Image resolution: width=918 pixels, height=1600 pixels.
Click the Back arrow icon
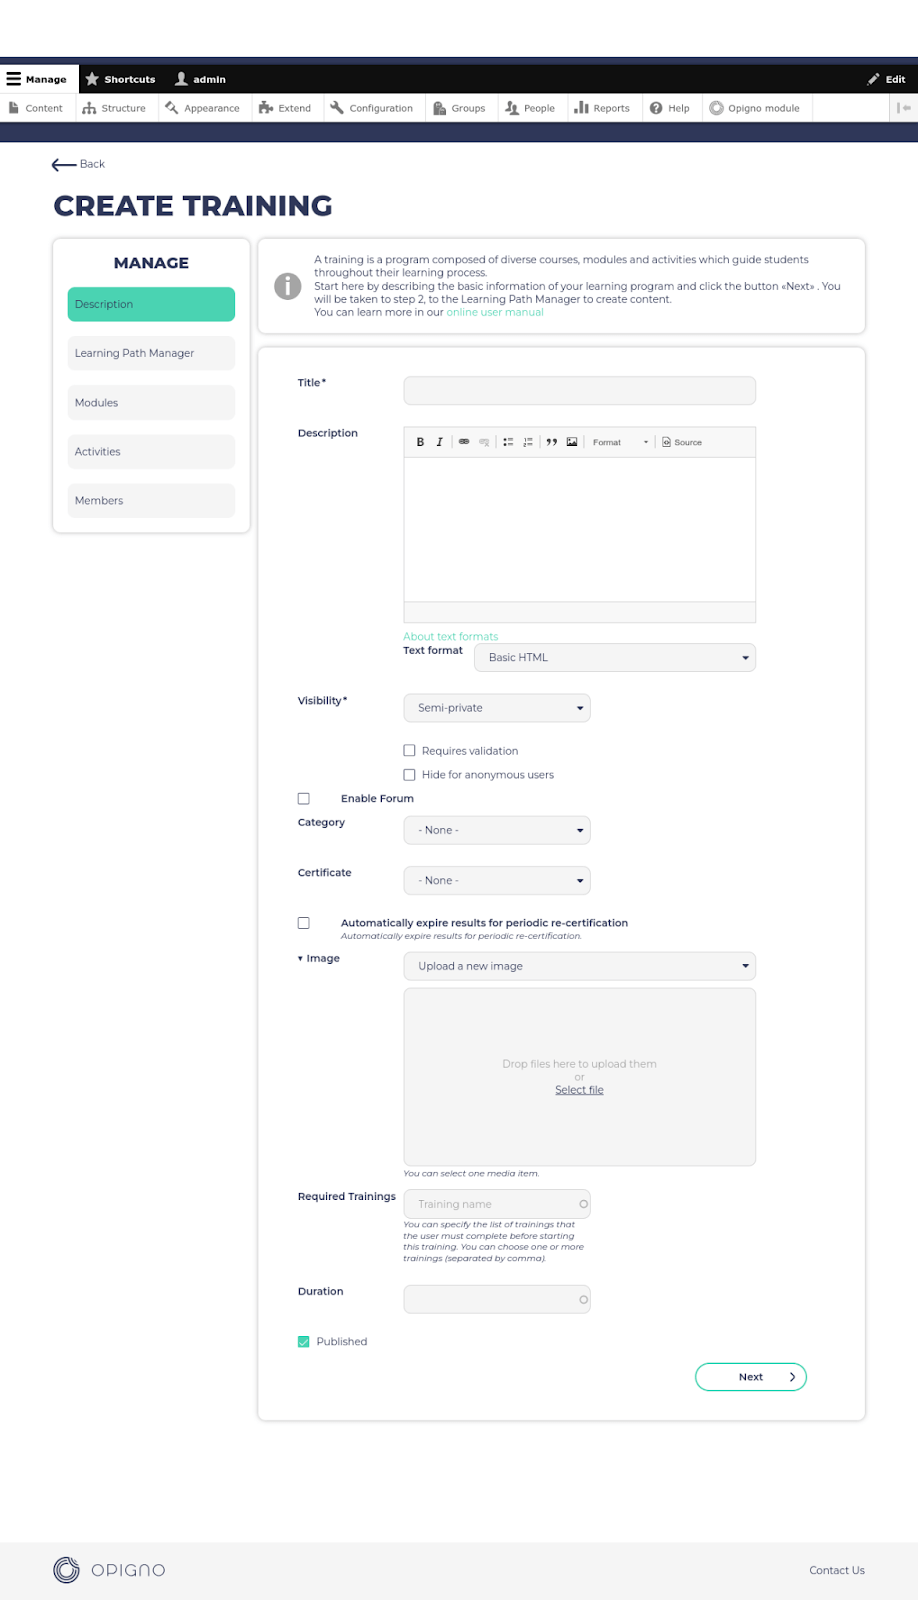point(64,164)
